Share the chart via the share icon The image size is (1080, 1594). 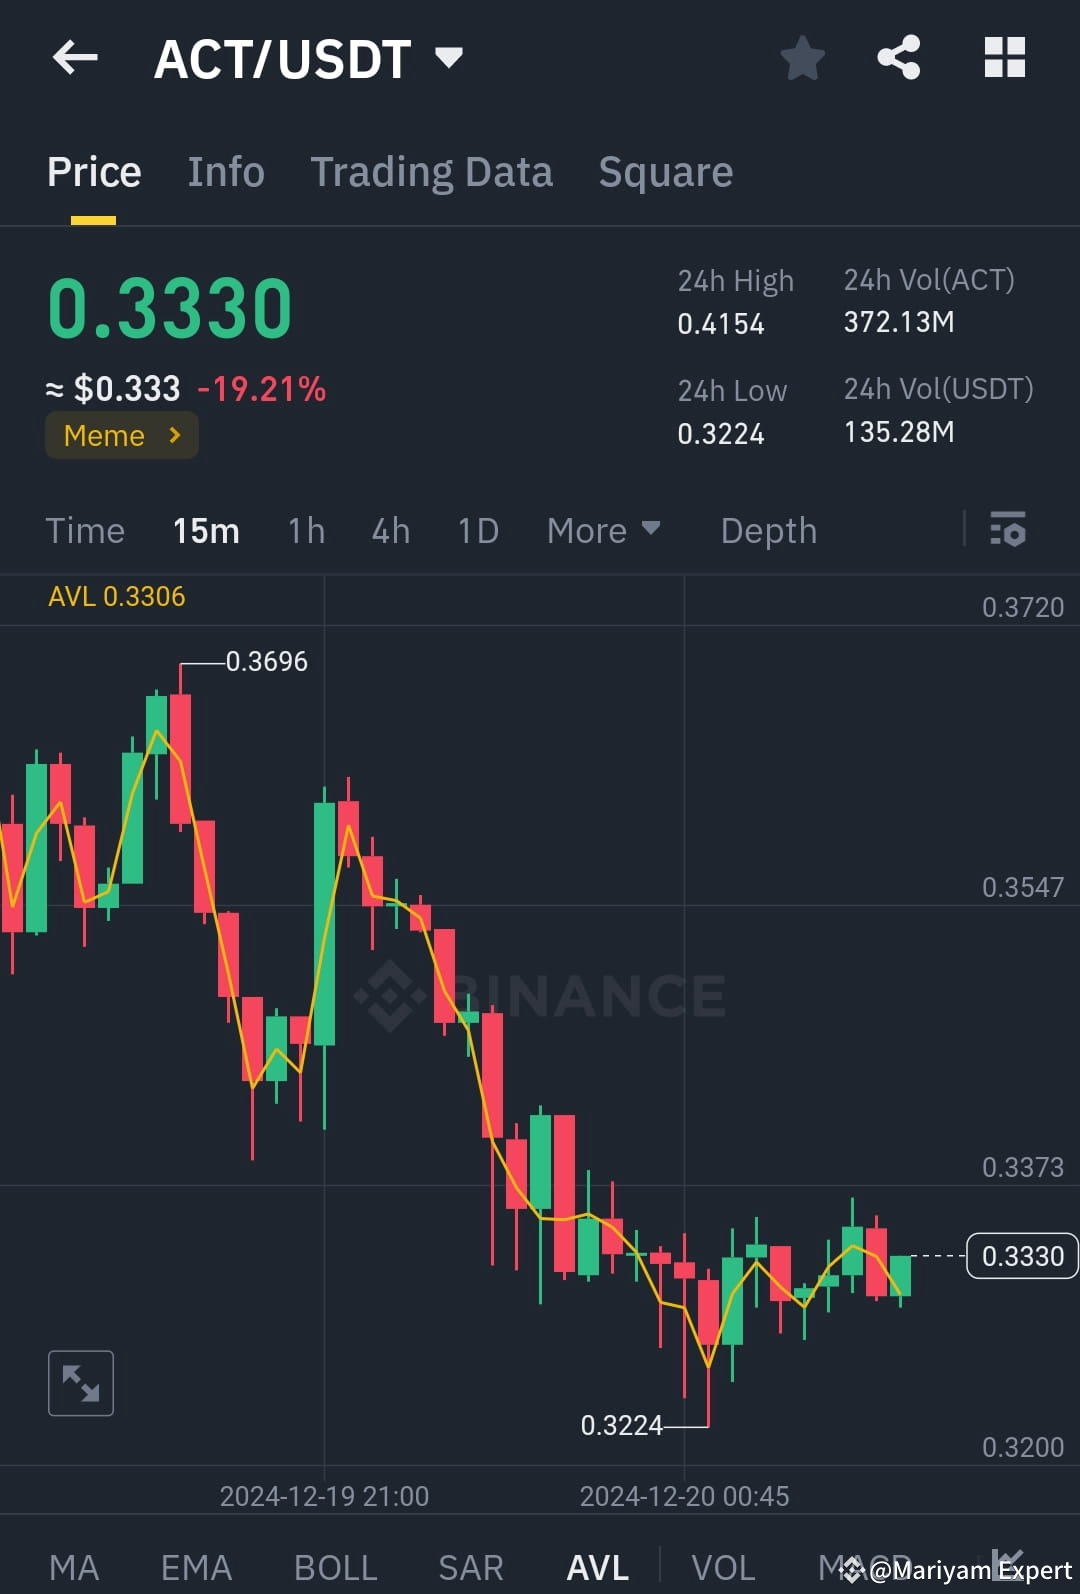898,57
